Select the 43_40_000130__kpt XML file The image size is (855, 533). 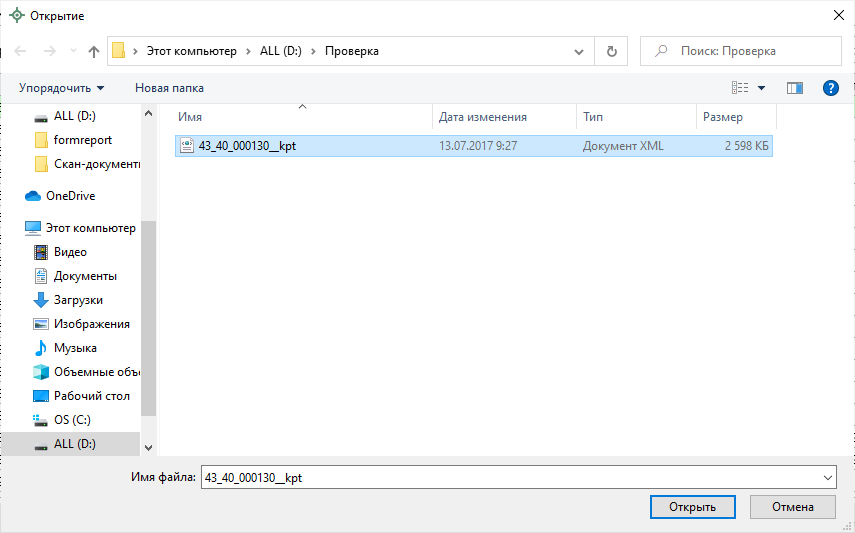247,146
